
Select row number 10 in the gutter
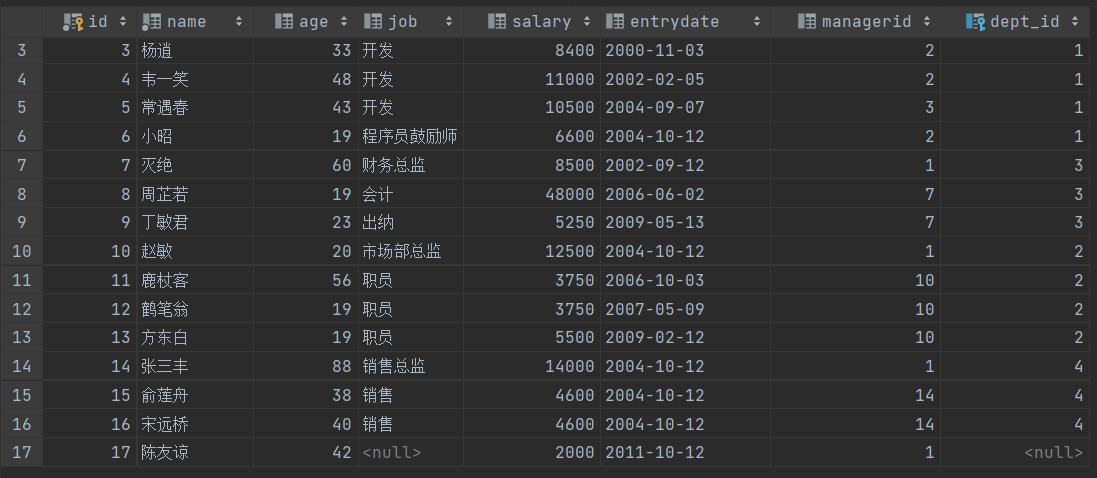click(x=22, y=251)
